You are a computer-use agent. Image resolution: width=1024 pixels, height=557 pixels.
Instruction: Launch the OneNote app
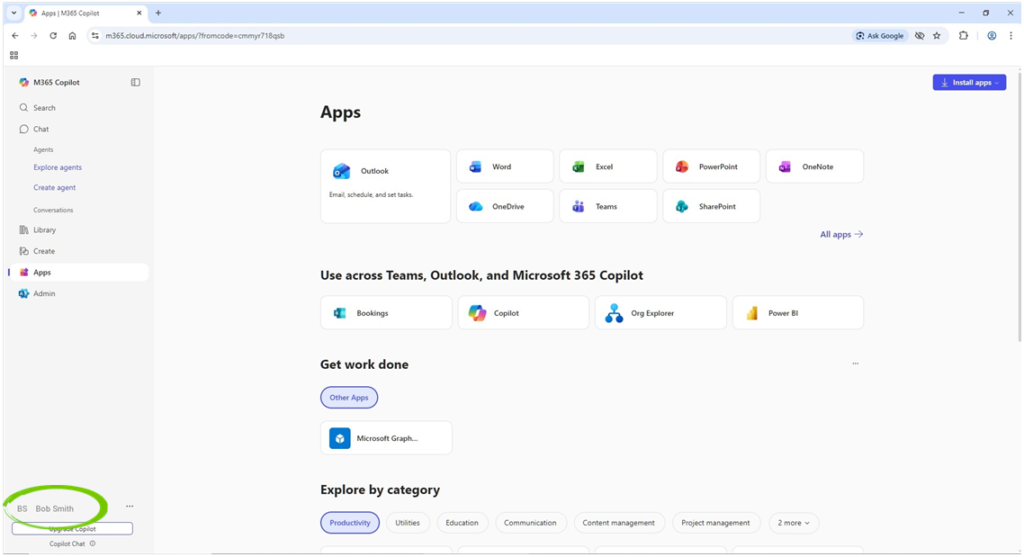point(814,167)
